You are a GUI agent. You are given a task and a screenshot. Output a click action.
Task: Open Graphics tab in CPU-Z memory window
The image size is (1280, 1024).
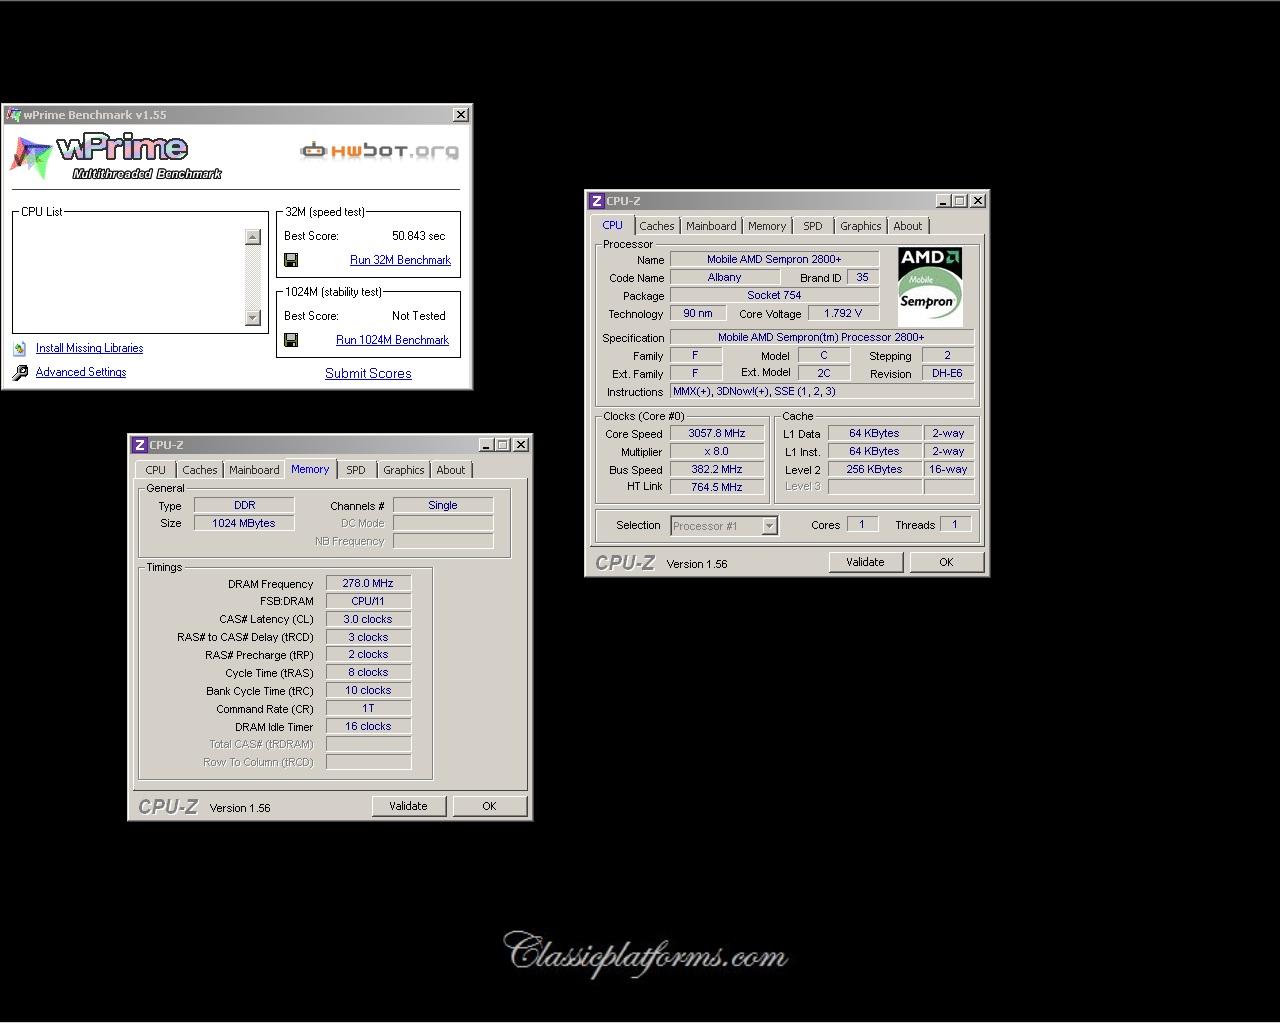(x=404, y=470)
